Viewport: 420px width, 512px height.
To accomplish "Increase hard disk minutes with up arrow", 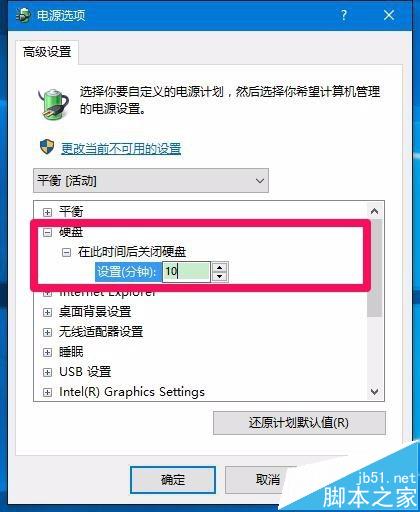I will (x=219, y=267).
